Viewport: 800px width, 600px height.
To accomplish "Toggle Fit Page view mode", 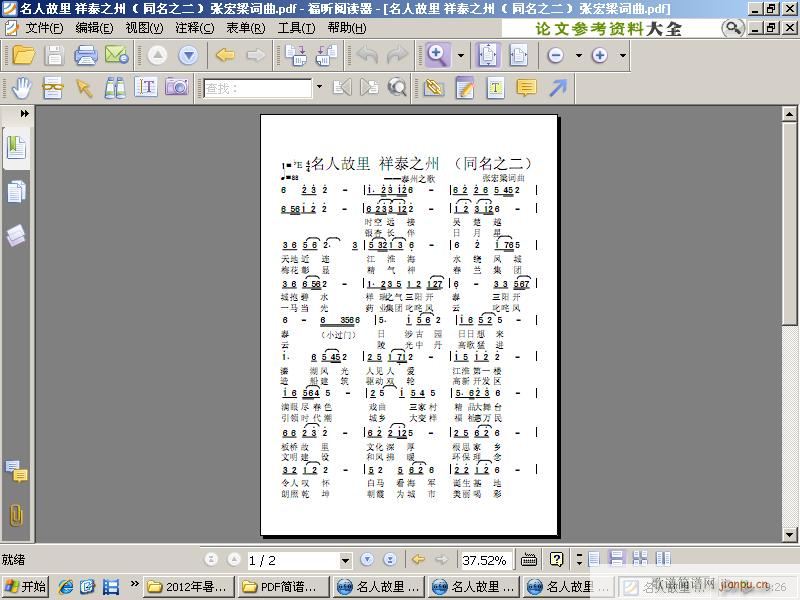I will click(x=487, y=56).
